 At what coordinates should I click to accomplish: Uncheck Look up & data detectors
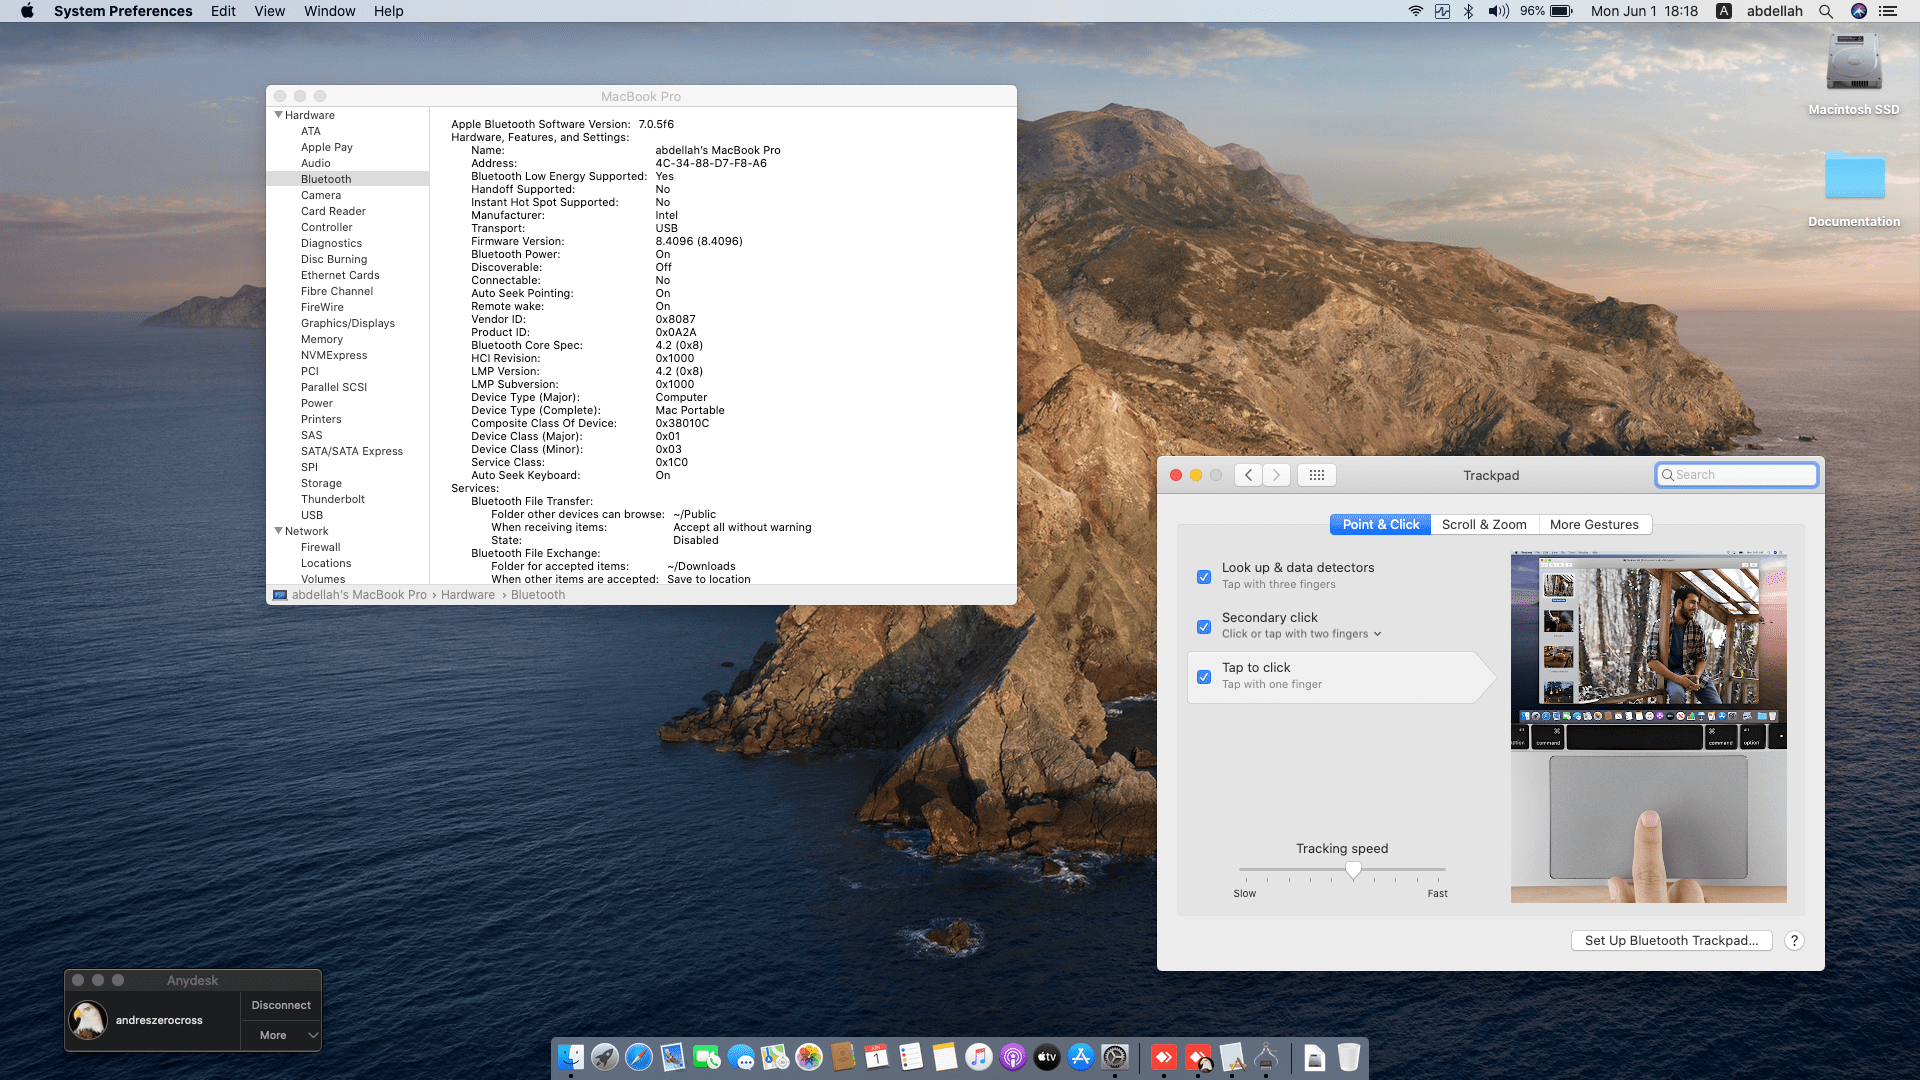click(1204, 577)
